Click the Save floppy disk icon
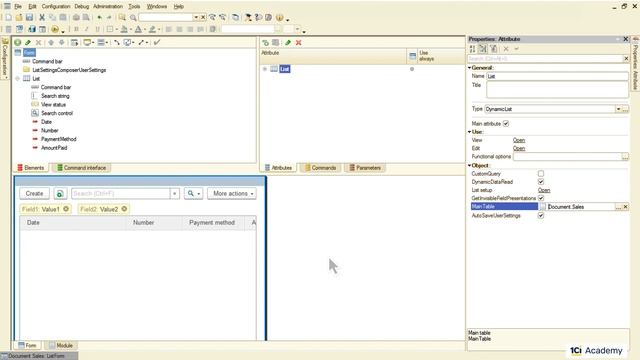 click(x=29, y=17)
